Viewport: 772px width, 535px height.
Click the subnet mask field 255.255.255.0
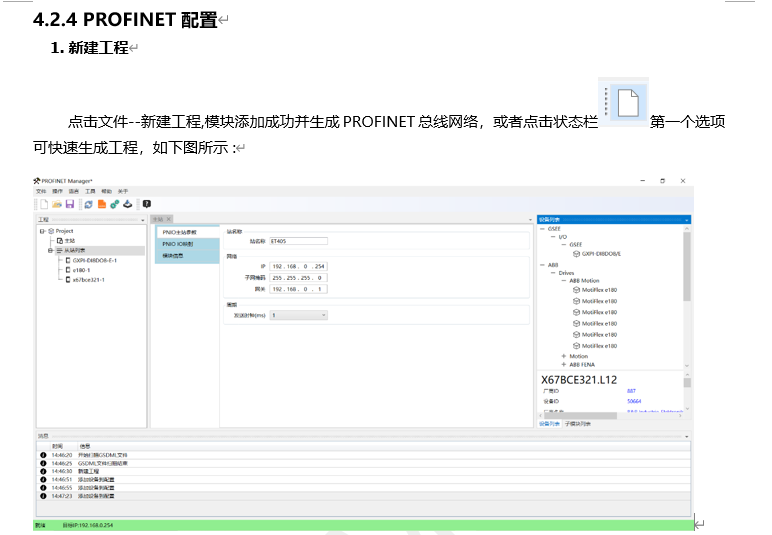(298, 278)
